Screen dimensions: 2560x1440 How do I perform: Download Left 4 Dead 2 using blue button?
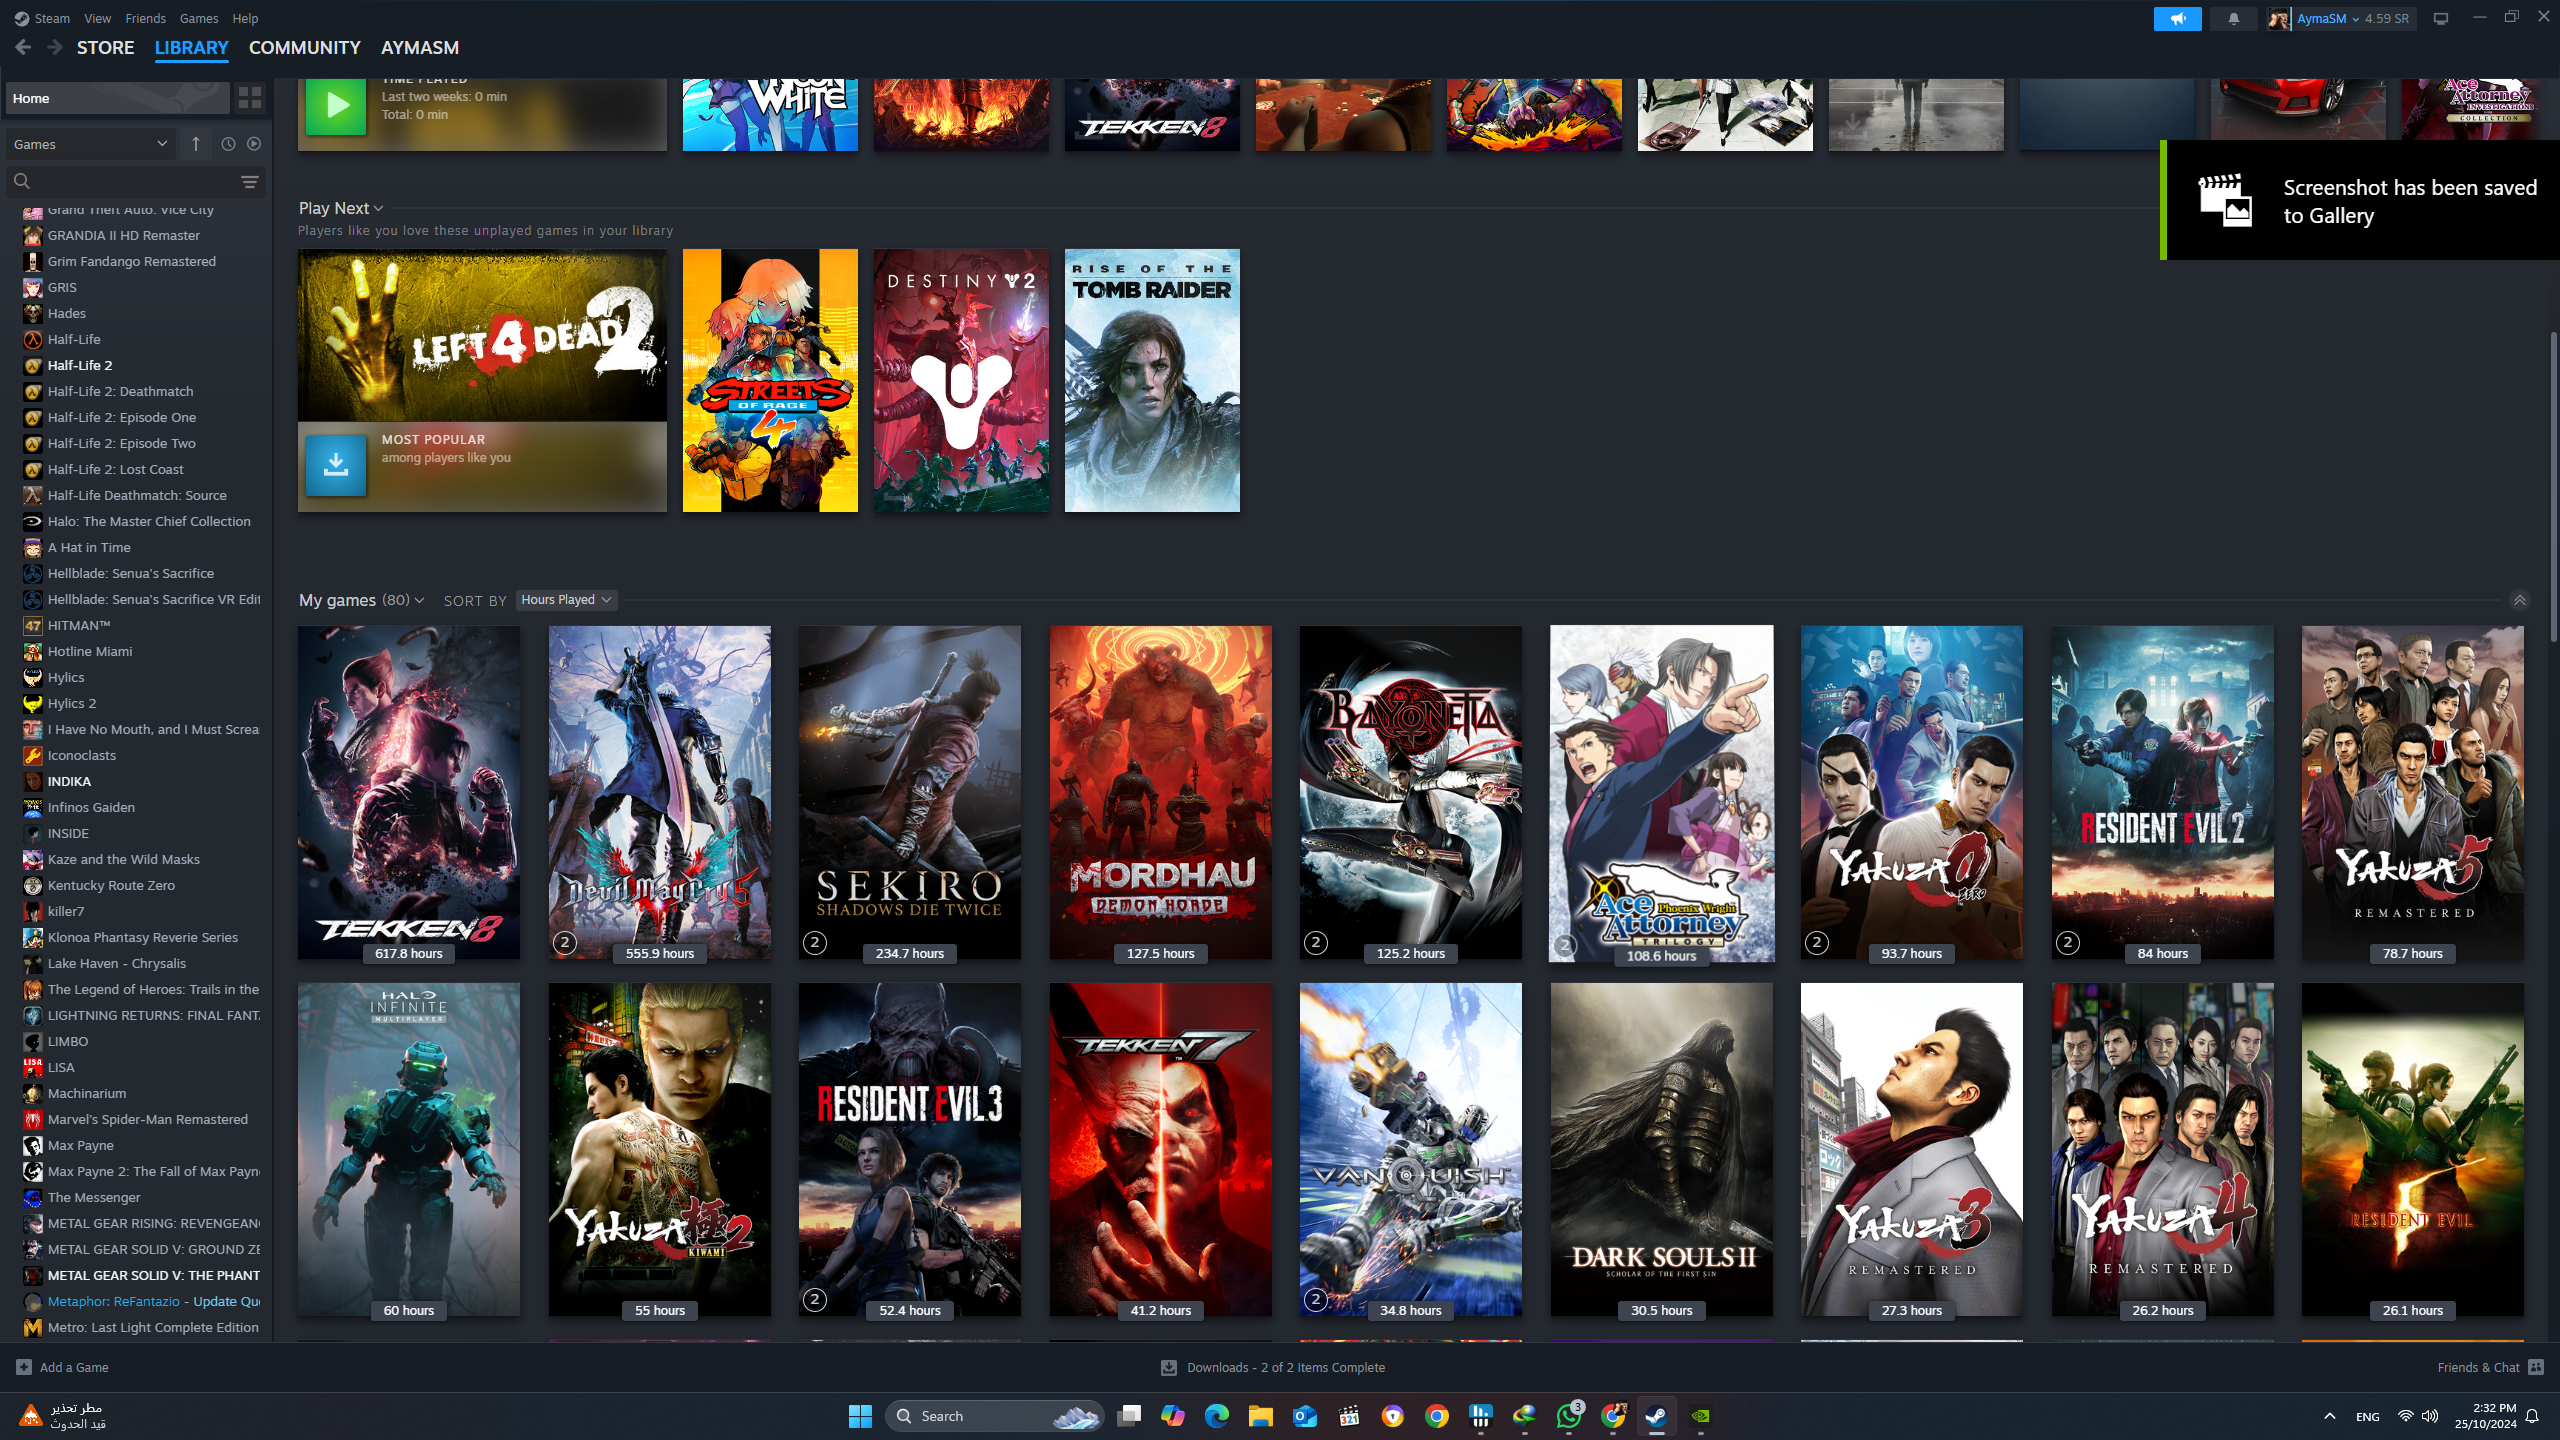pyautogui.click(x=335, y=465)
